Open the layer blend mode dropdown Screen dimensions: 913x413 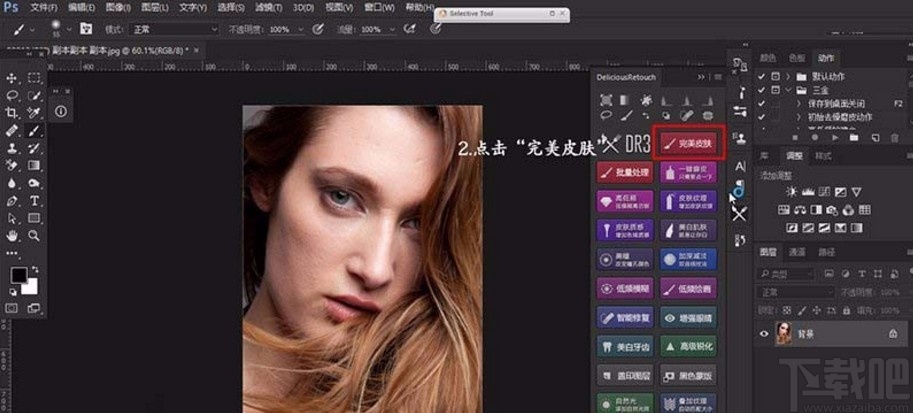tap(795, 292)
